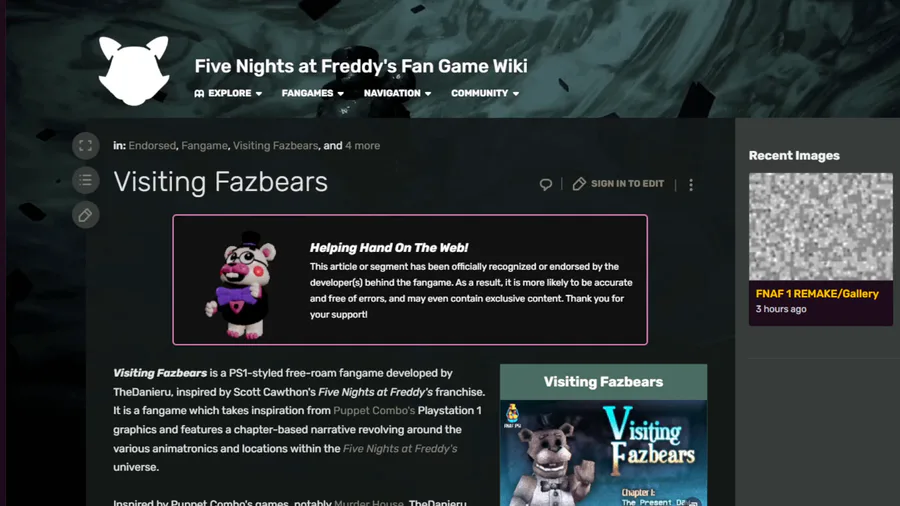Click the recent image thumbnail

pos(820,227)
